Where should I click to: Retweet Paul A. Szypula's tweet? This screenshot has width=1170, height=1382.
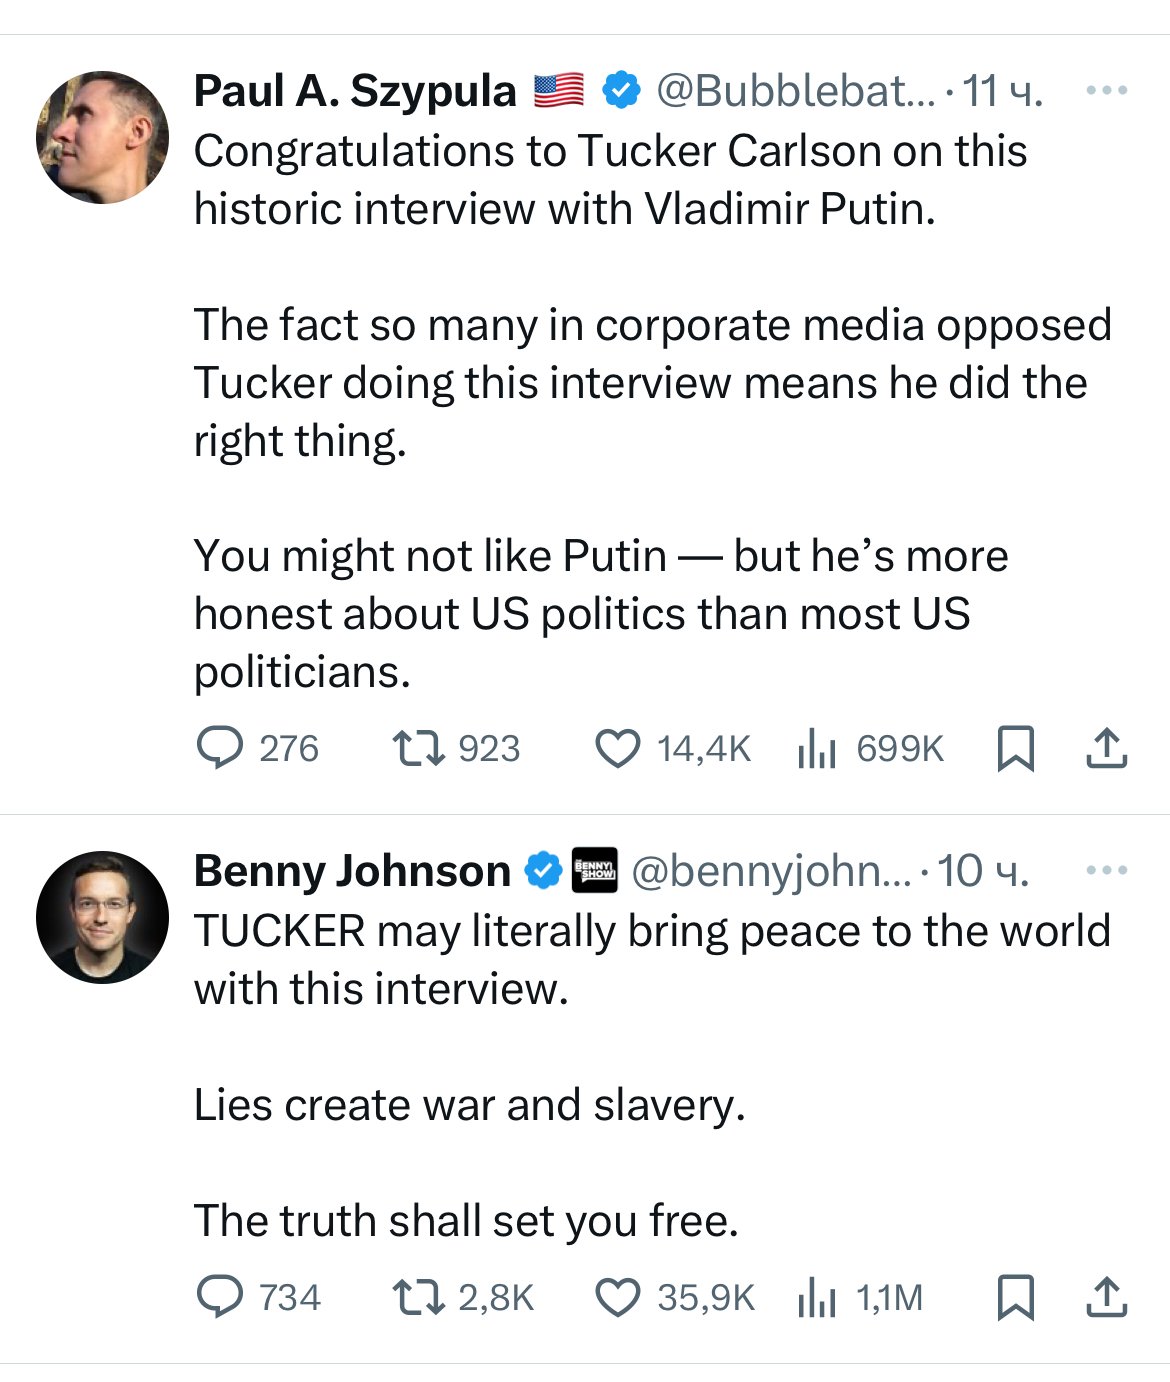419,748
